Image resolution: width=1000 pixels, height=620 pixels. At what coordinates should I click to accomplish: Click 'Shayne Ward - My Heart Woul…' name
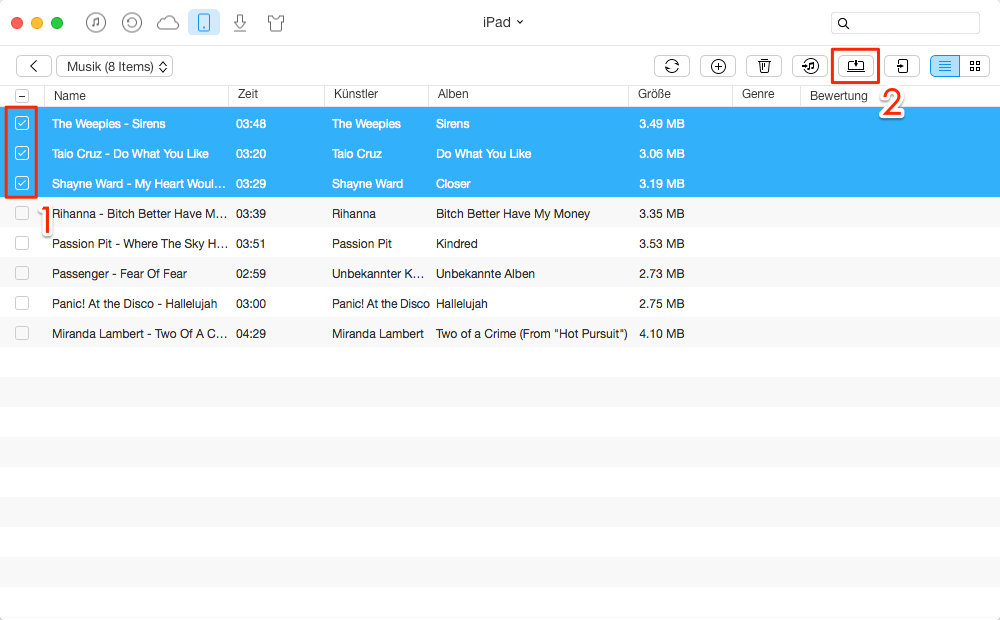138,184
